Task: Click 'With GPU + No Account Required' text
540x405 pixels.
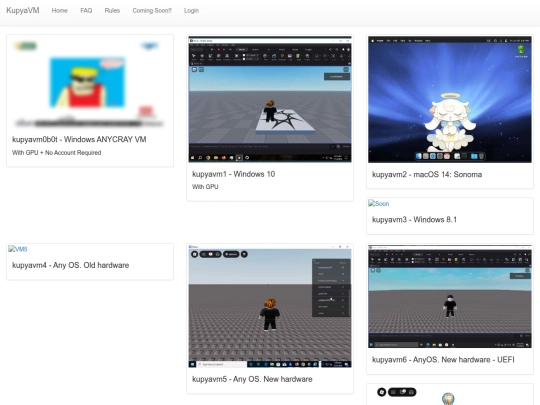Action: pyautogui.click(x=56, y=153)
